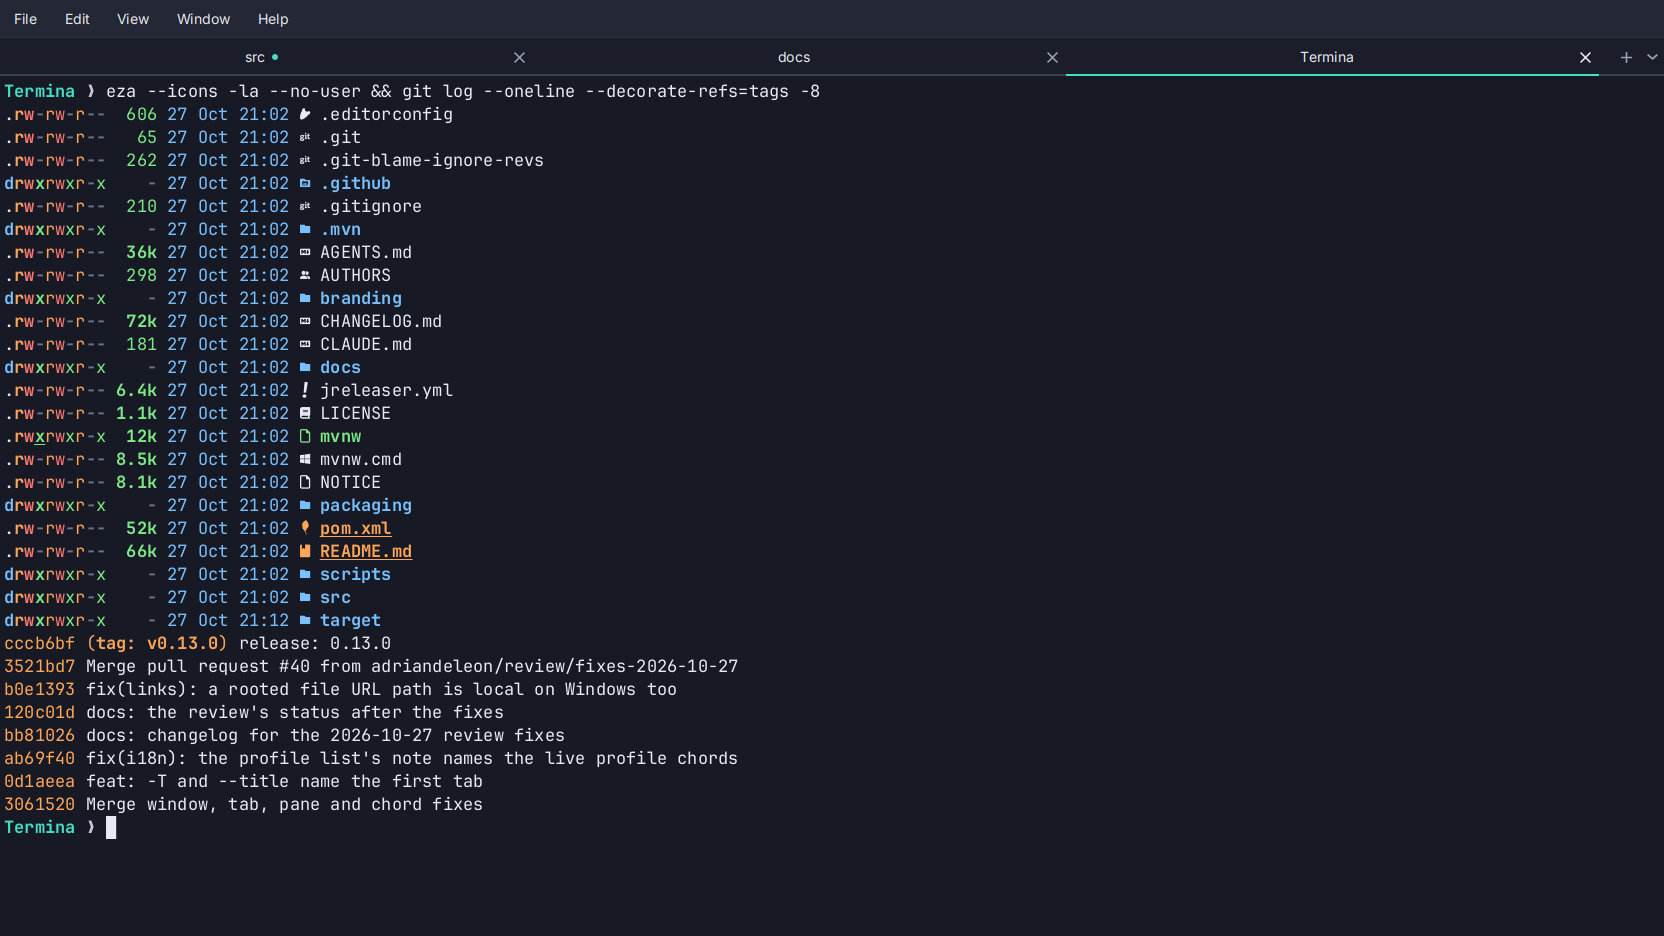Click the folder icon beside target

pos(305,621)
